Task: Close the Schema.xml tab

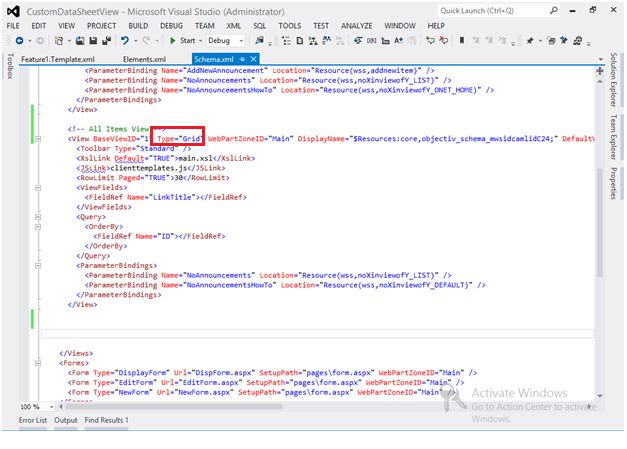Action: tap(253, 59)
